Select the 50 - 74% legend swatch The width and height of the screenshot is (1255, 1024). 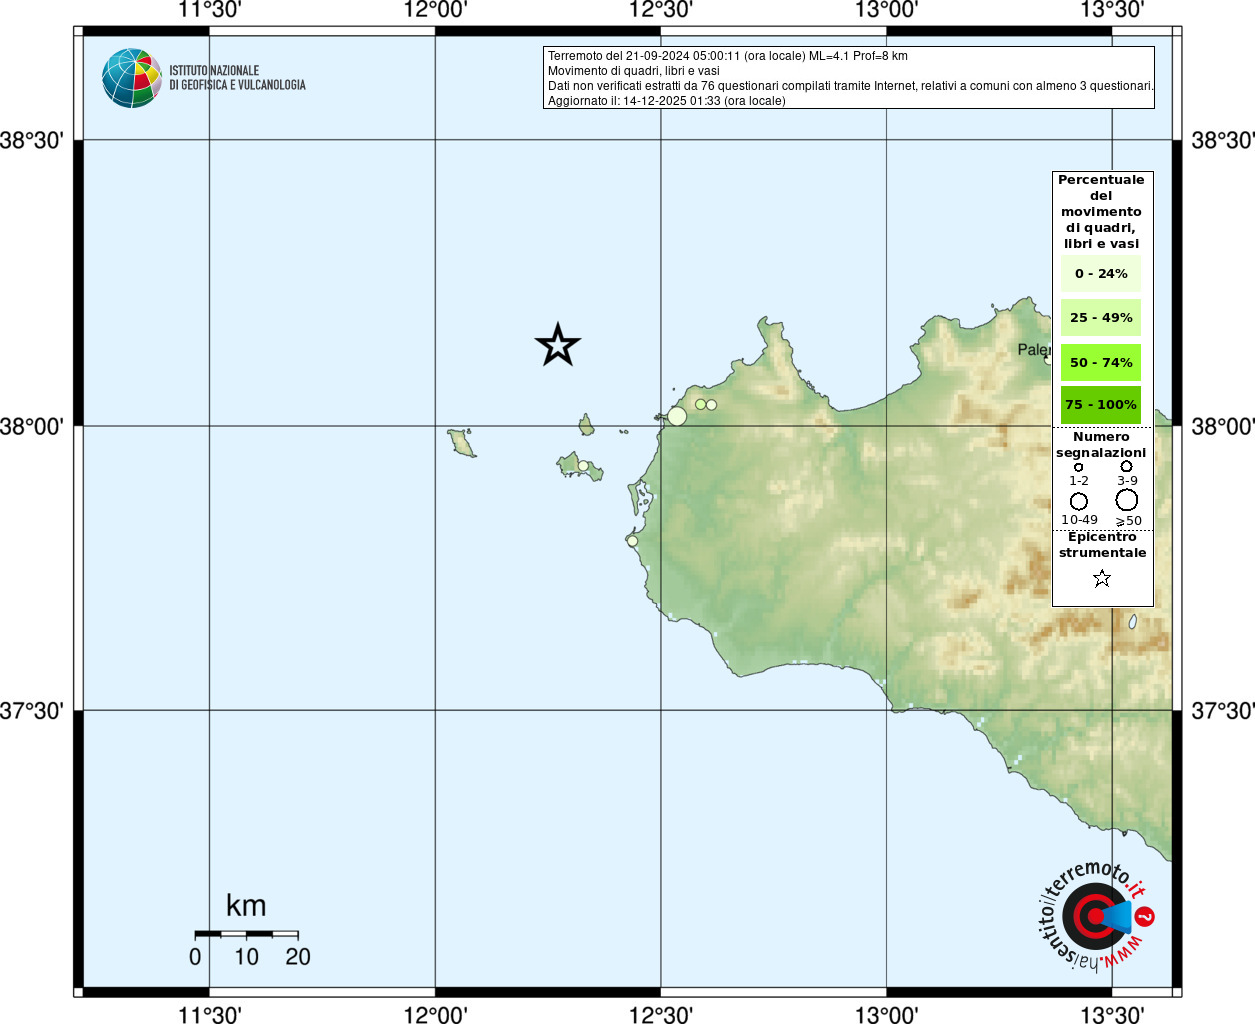tap(1101, 362)
